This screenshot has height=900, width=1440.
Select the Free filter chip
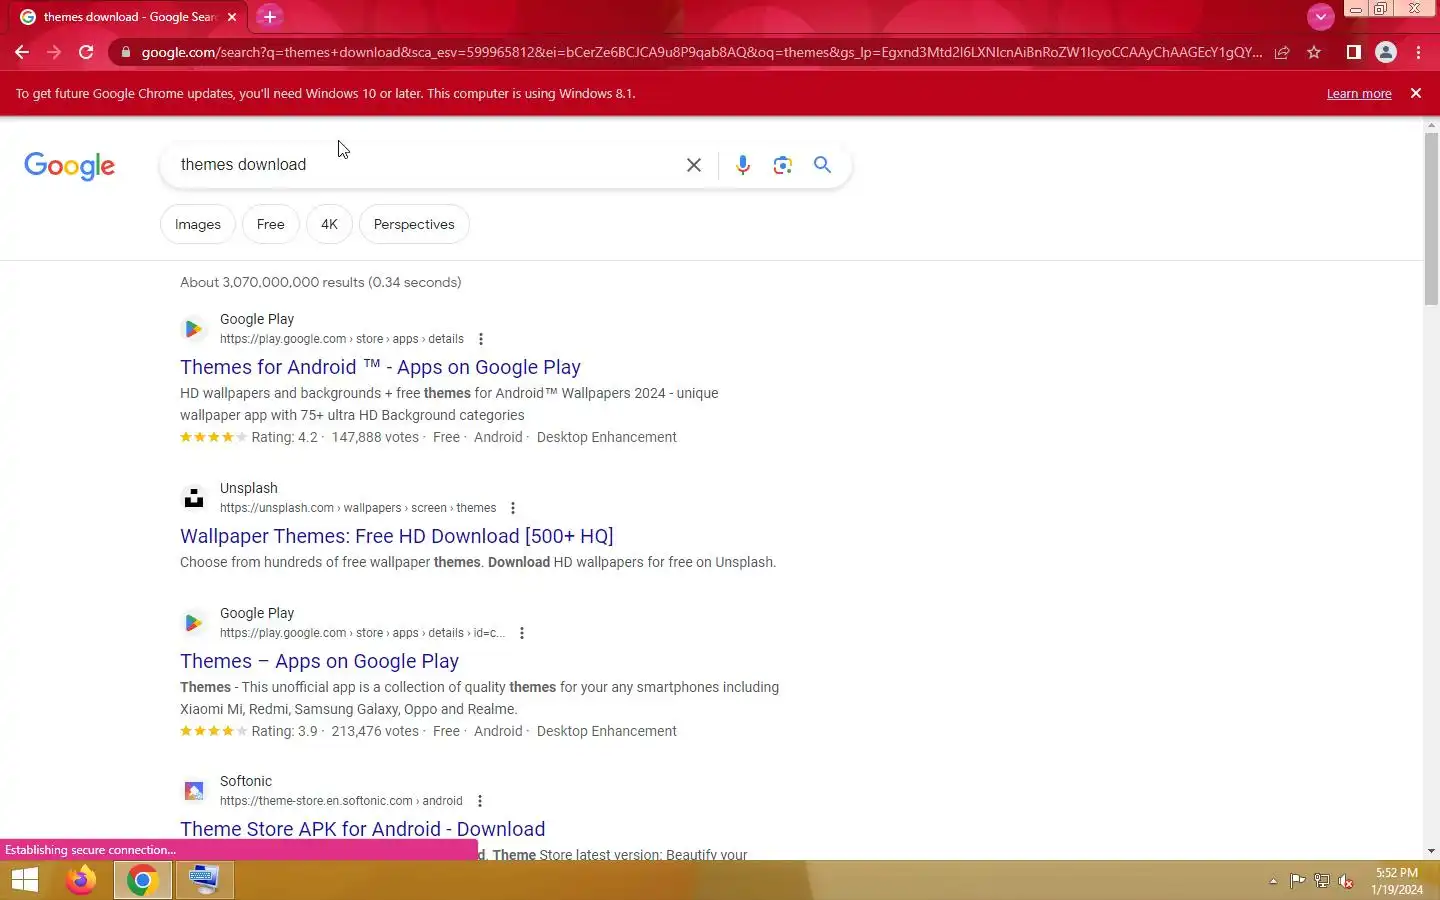point(270,224)
